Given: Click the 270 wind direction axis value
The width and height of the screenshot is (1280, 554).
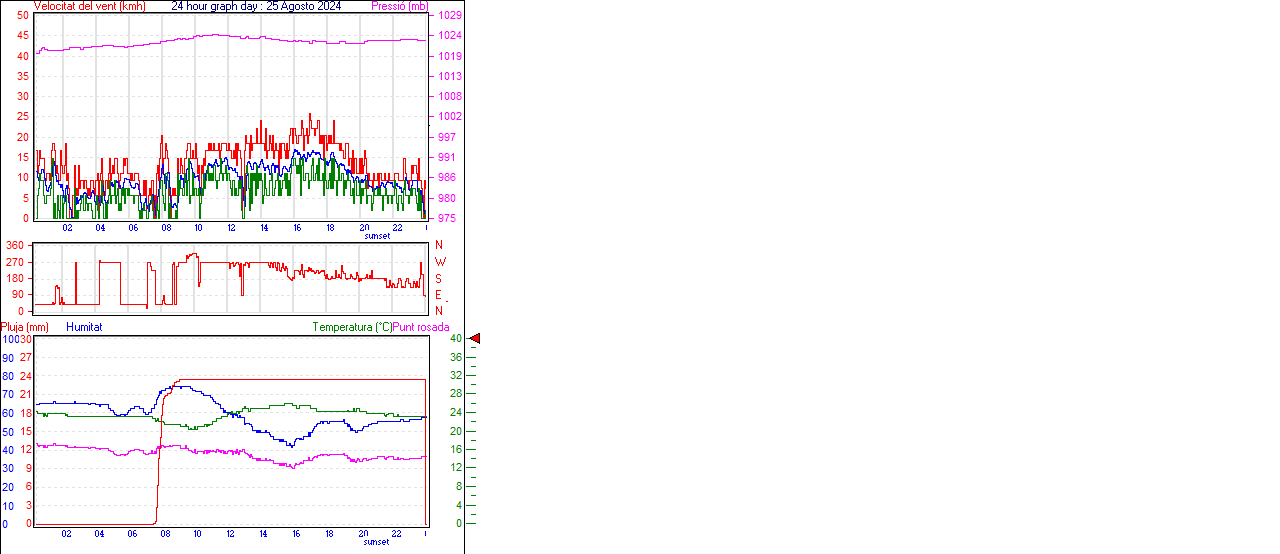Looking at the screenshot, I should point(15,262).
